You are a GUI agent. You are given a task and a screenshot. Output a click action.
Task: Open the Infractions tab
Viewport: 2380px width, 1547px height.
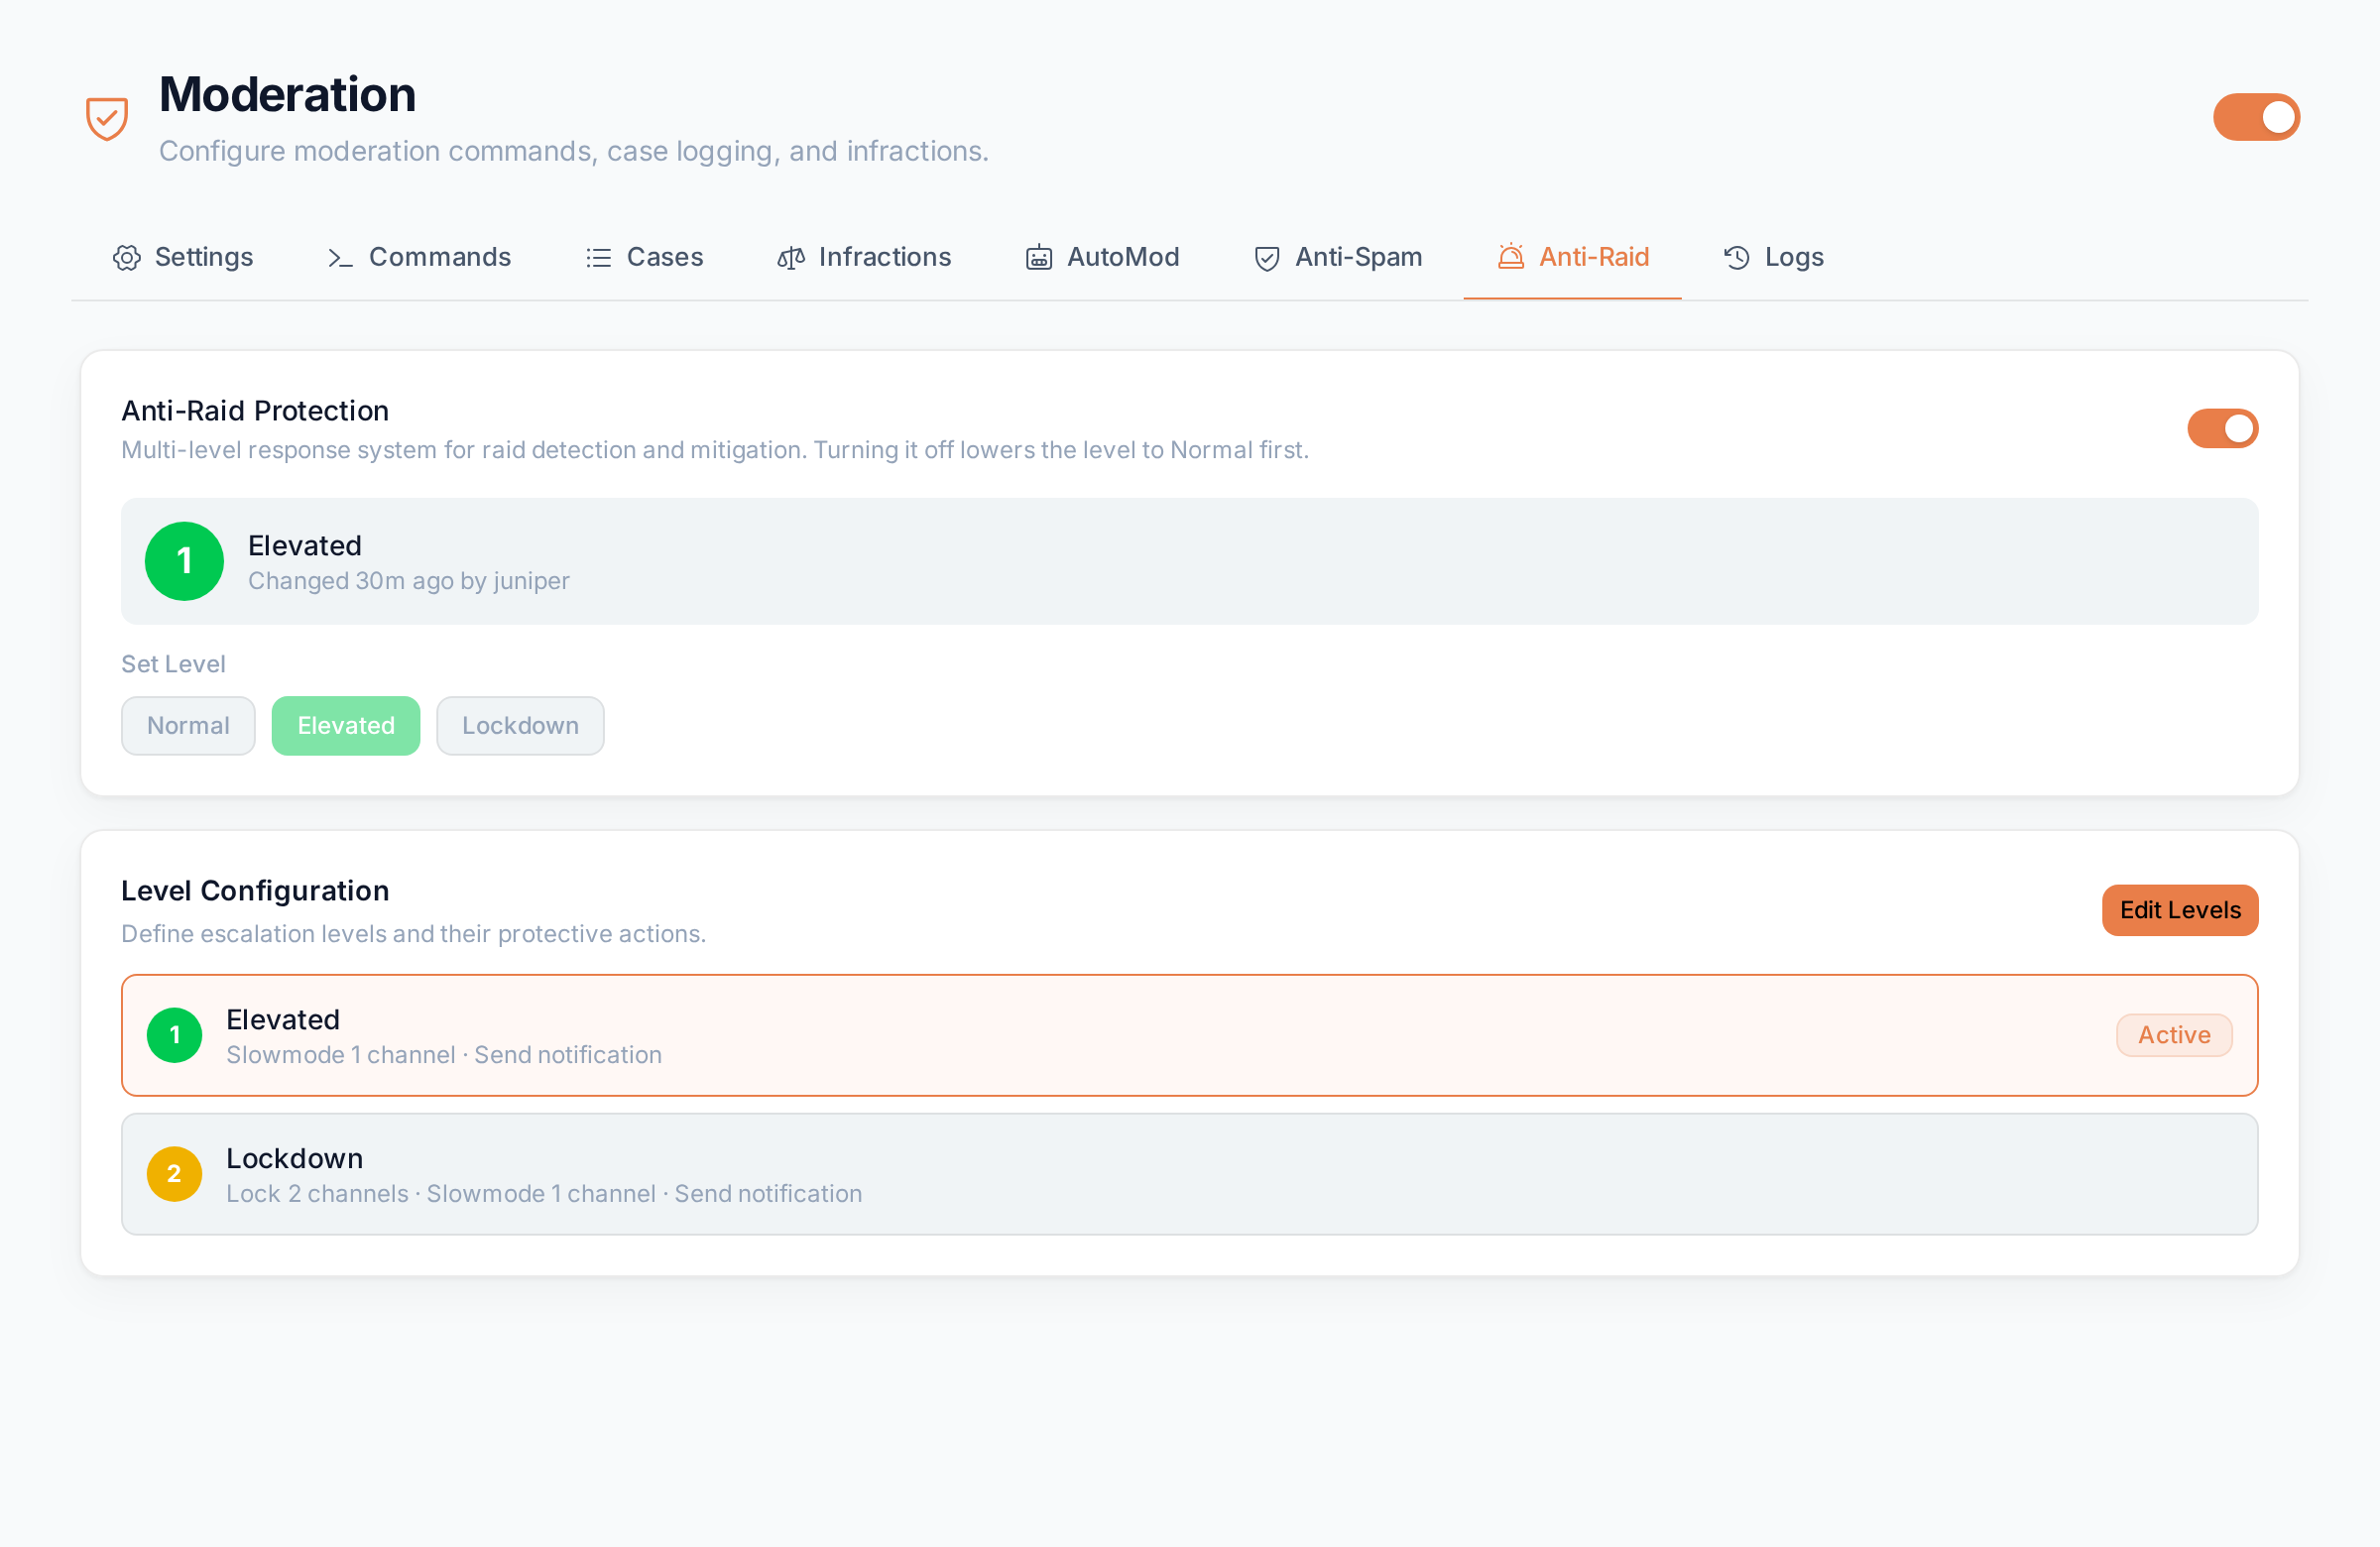(864, 257)
